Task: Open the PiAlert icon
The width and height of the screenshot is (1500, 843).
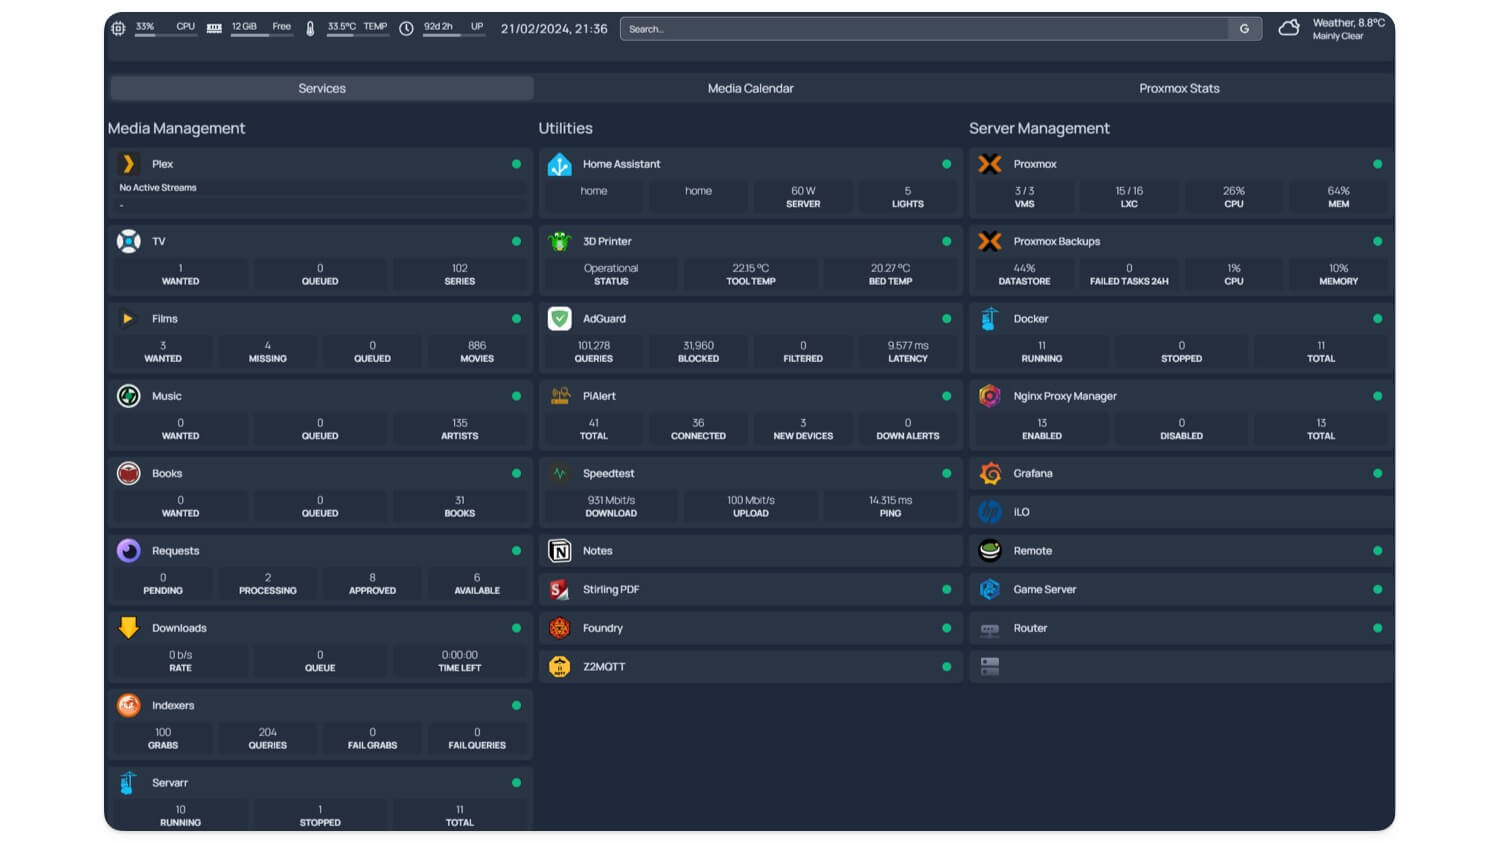Action: (560, 396)
